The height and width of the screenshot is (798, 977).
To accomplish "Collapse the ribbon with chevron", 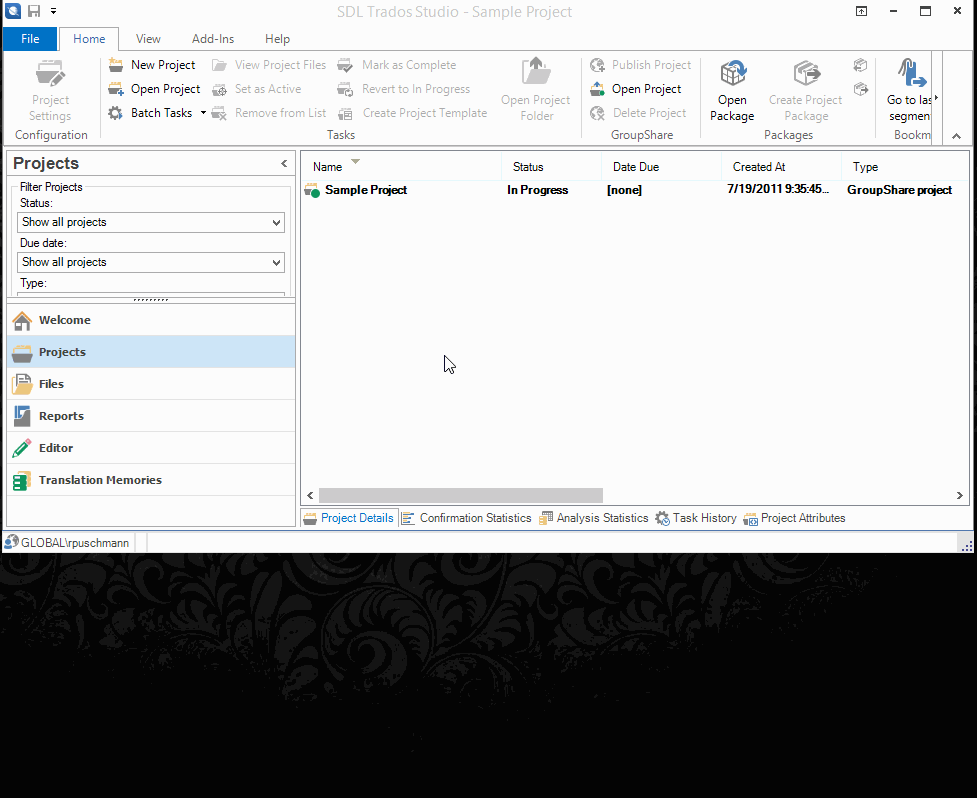I will coord(956,136).
